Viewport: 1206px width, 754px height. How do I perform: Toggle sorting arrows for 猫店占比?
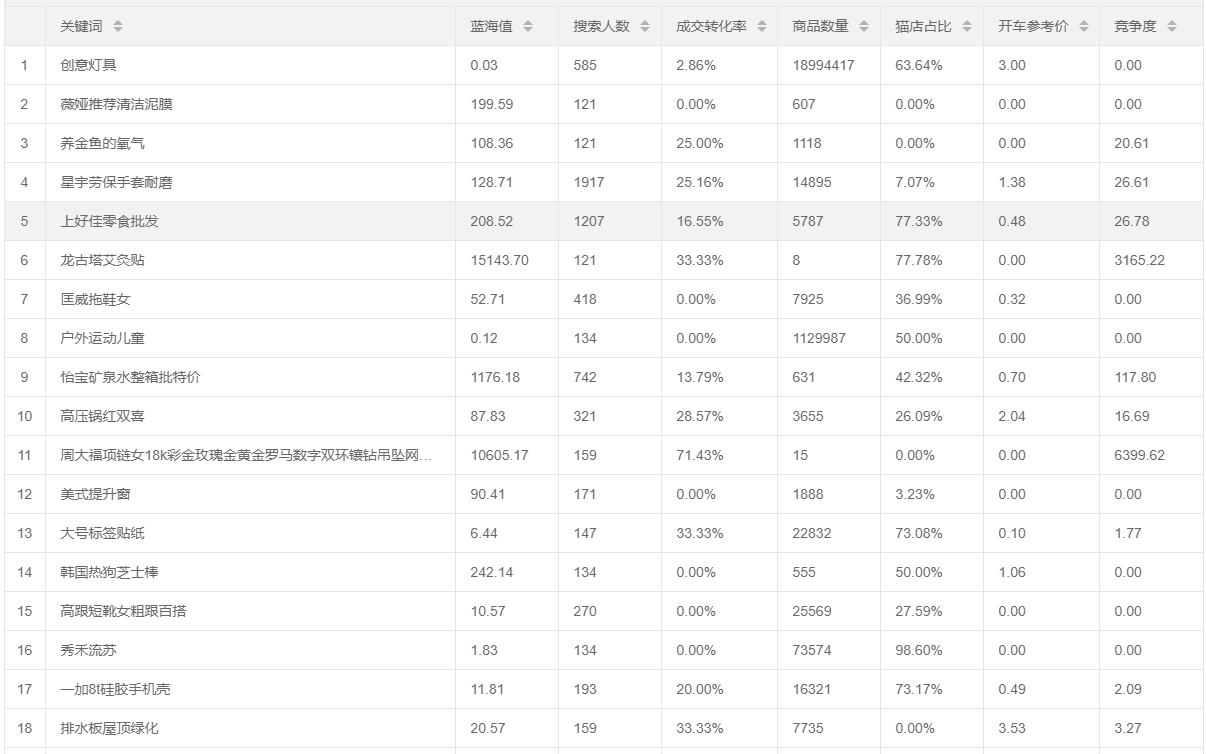(967, 27)
